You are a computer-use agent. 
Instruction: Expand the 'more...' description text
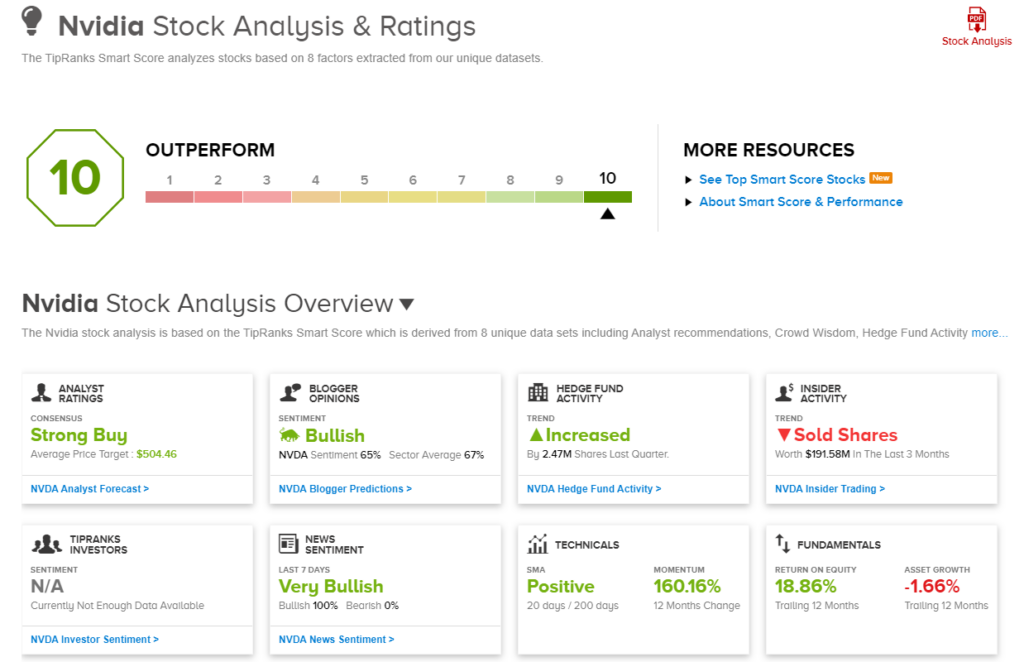coord(989,333)
